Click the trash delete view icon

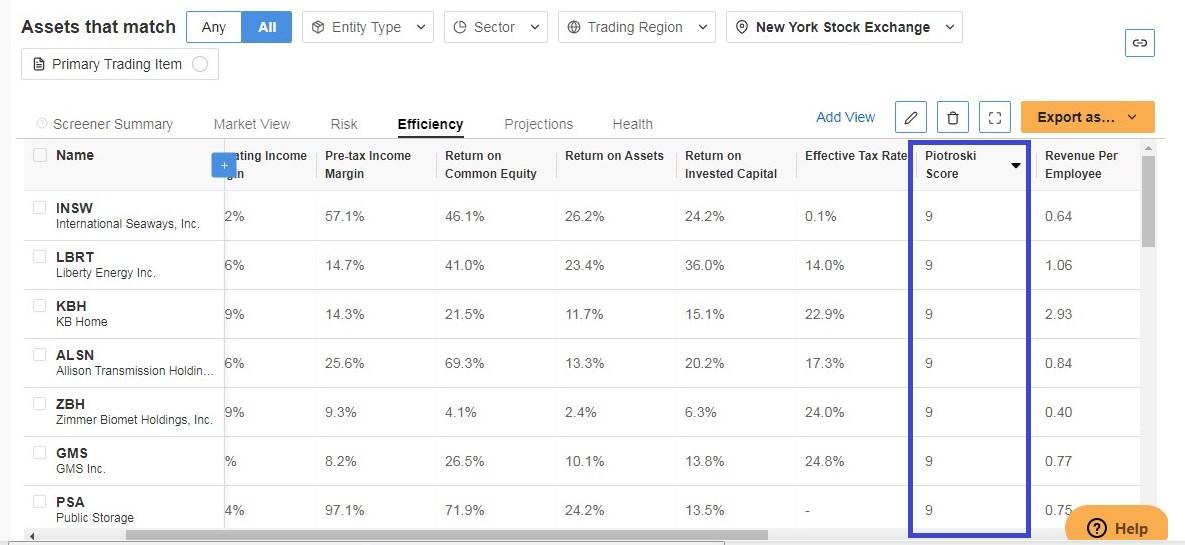pos(953,117)
